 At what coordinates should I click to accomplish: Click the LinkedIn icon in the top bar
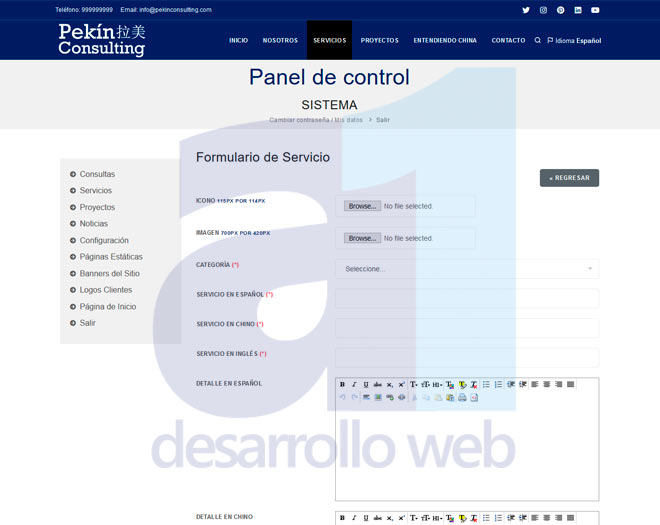[x=578, y=10]
